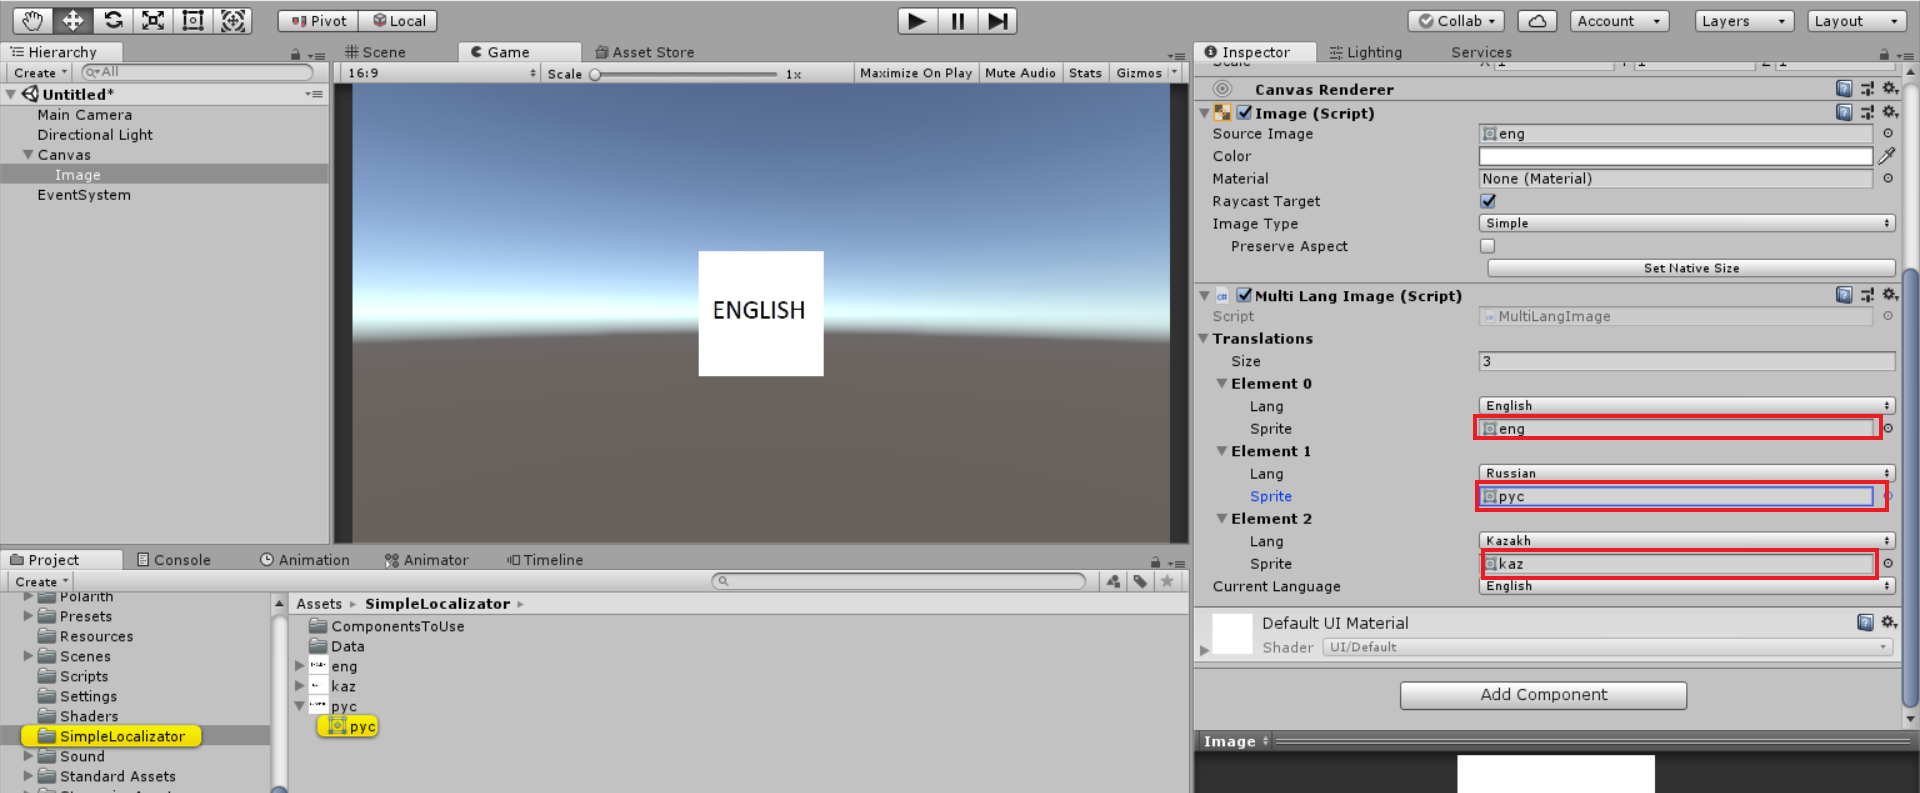1920x793 pixels.
Task: Open the Element 0 Sprite object picker
Action: click(1888, 428)
